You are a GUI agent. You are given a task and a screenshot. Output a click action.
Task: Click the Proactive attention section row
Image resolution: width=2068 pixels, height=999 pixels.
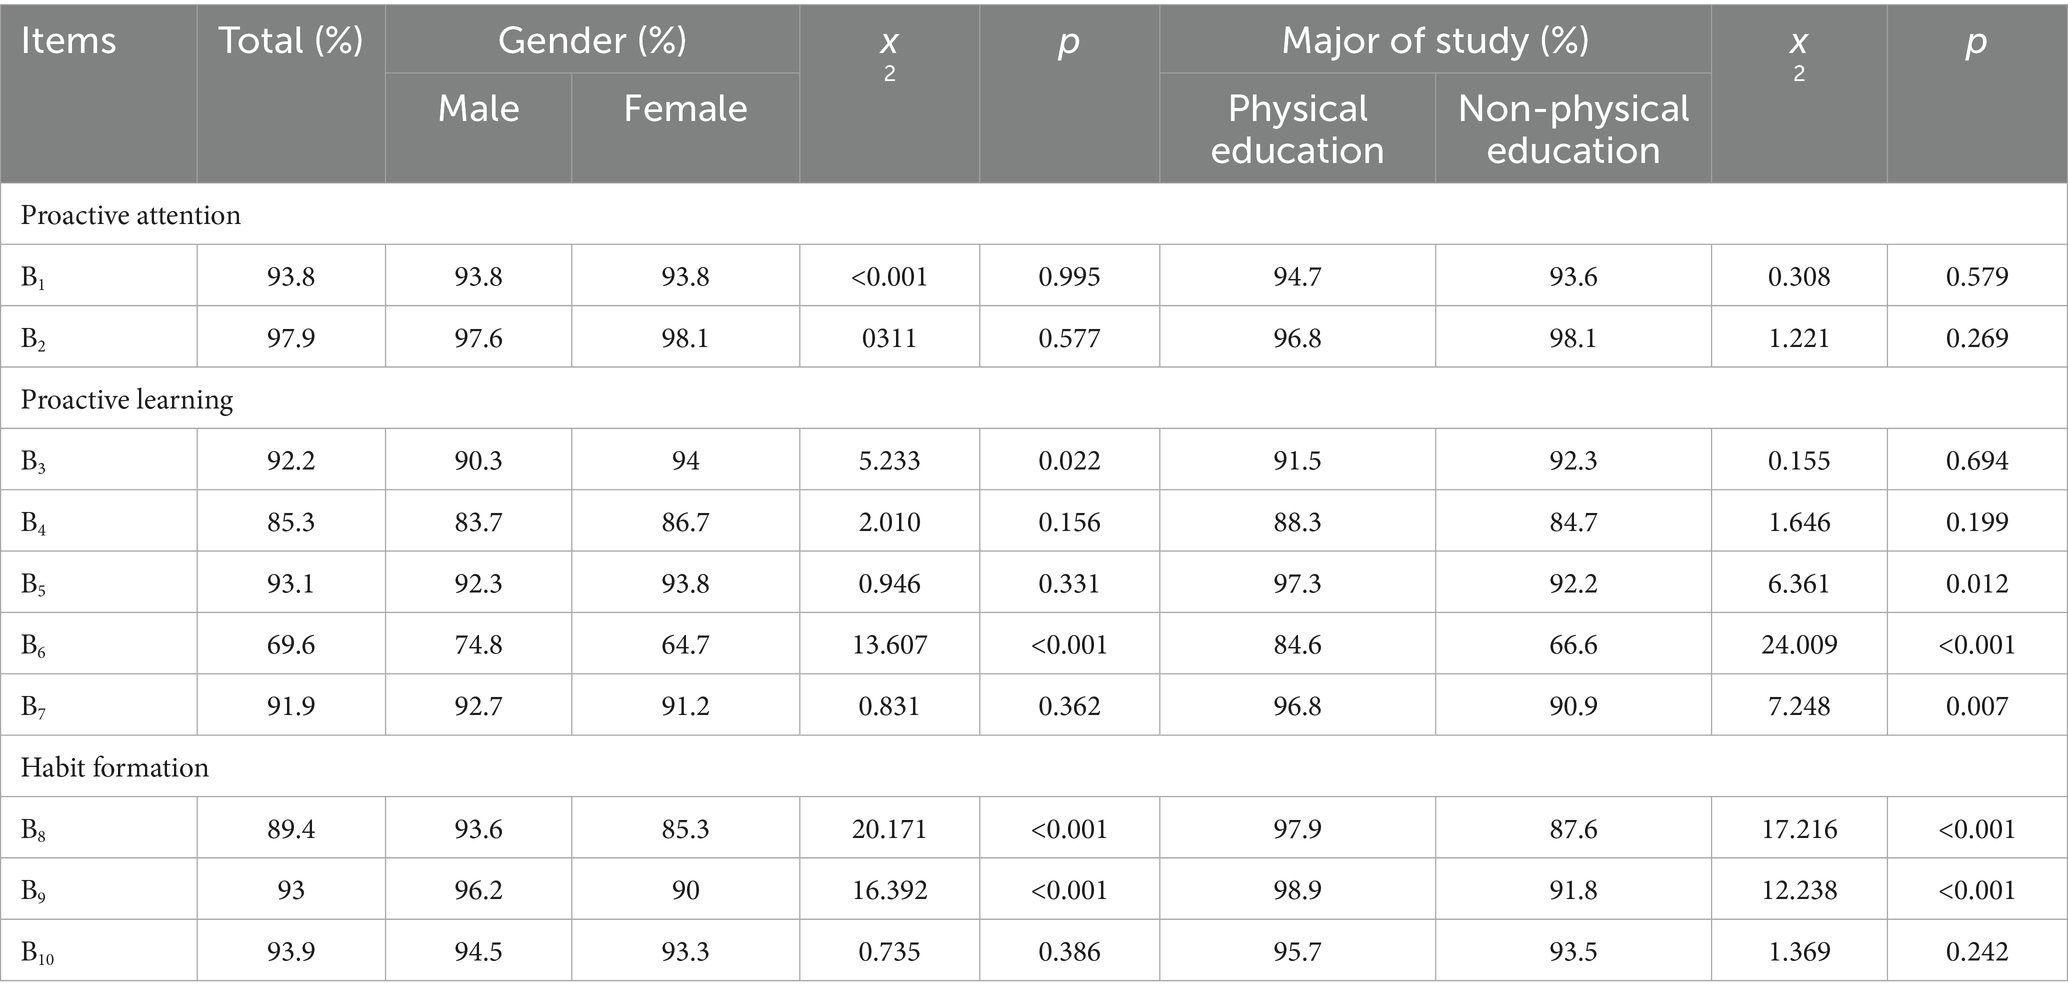[131, 215]
